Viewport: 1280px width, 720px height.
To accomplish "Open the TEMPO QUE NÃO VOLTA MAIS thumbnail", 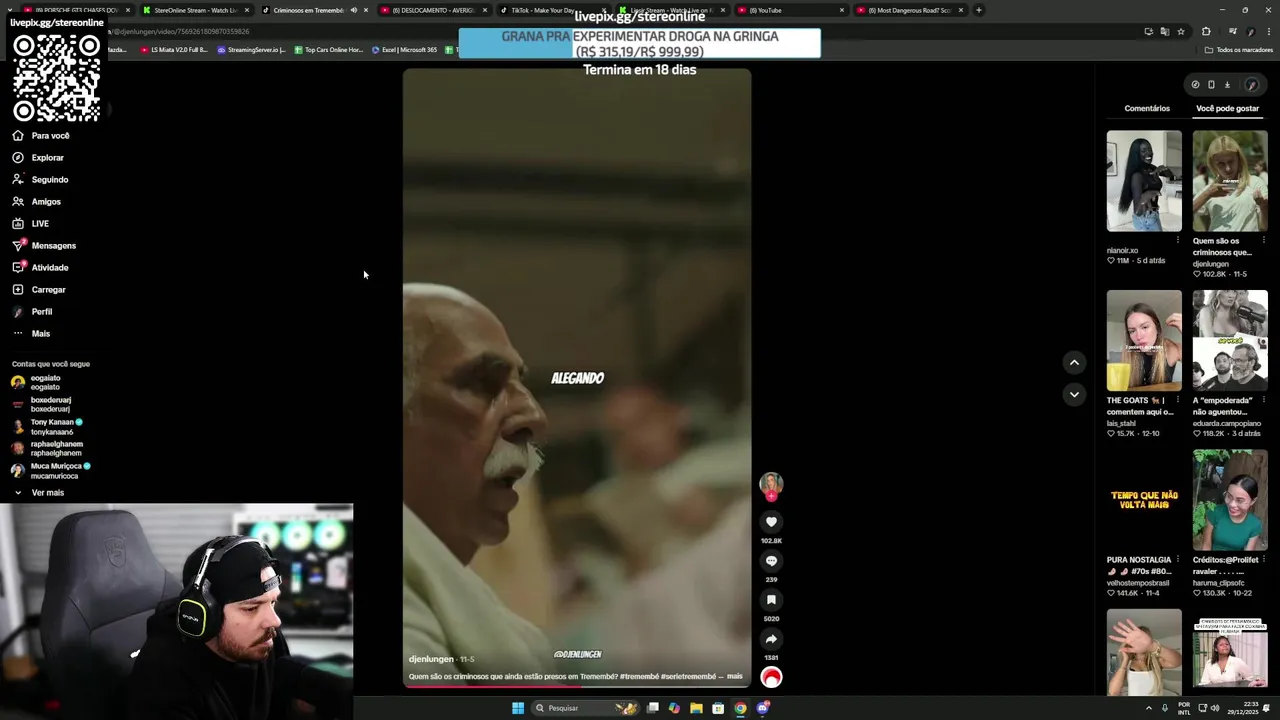I will pos(1144,500).
